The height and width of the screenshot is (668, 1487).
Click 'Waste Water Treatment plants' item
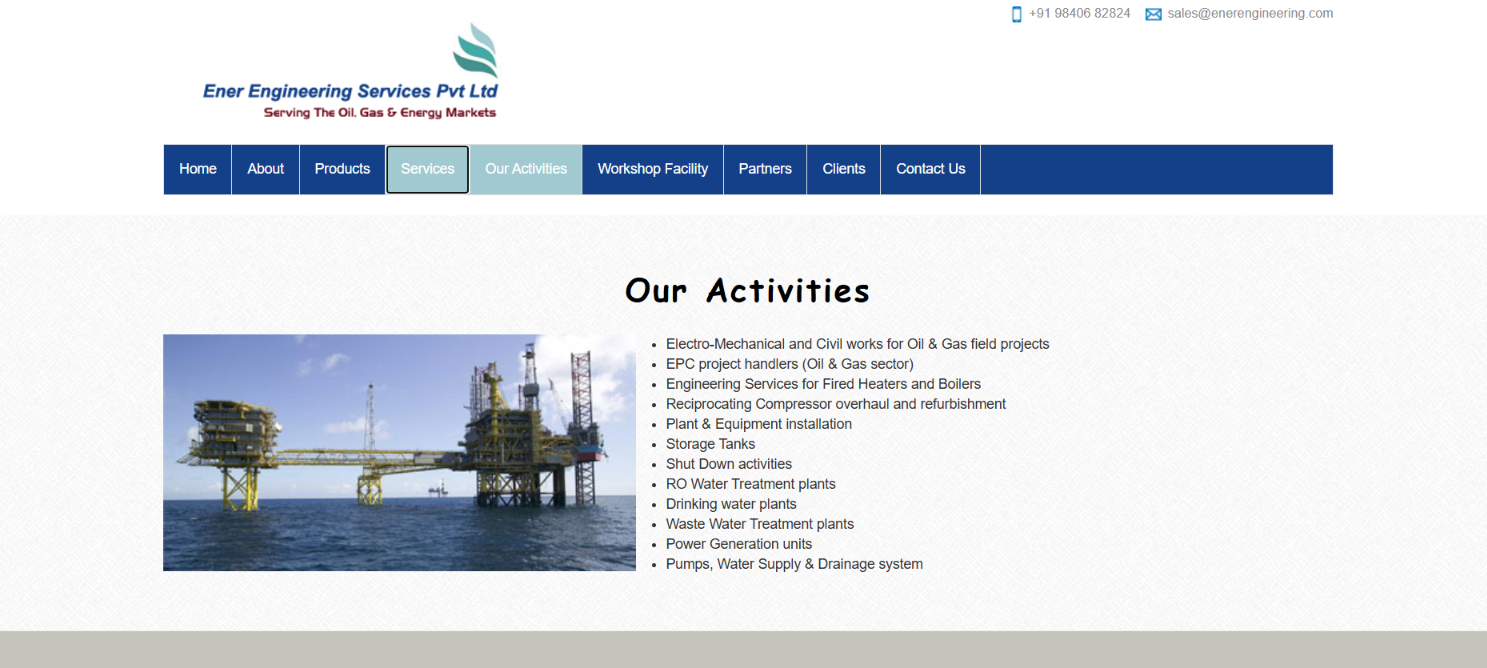[x=760, y=524]
